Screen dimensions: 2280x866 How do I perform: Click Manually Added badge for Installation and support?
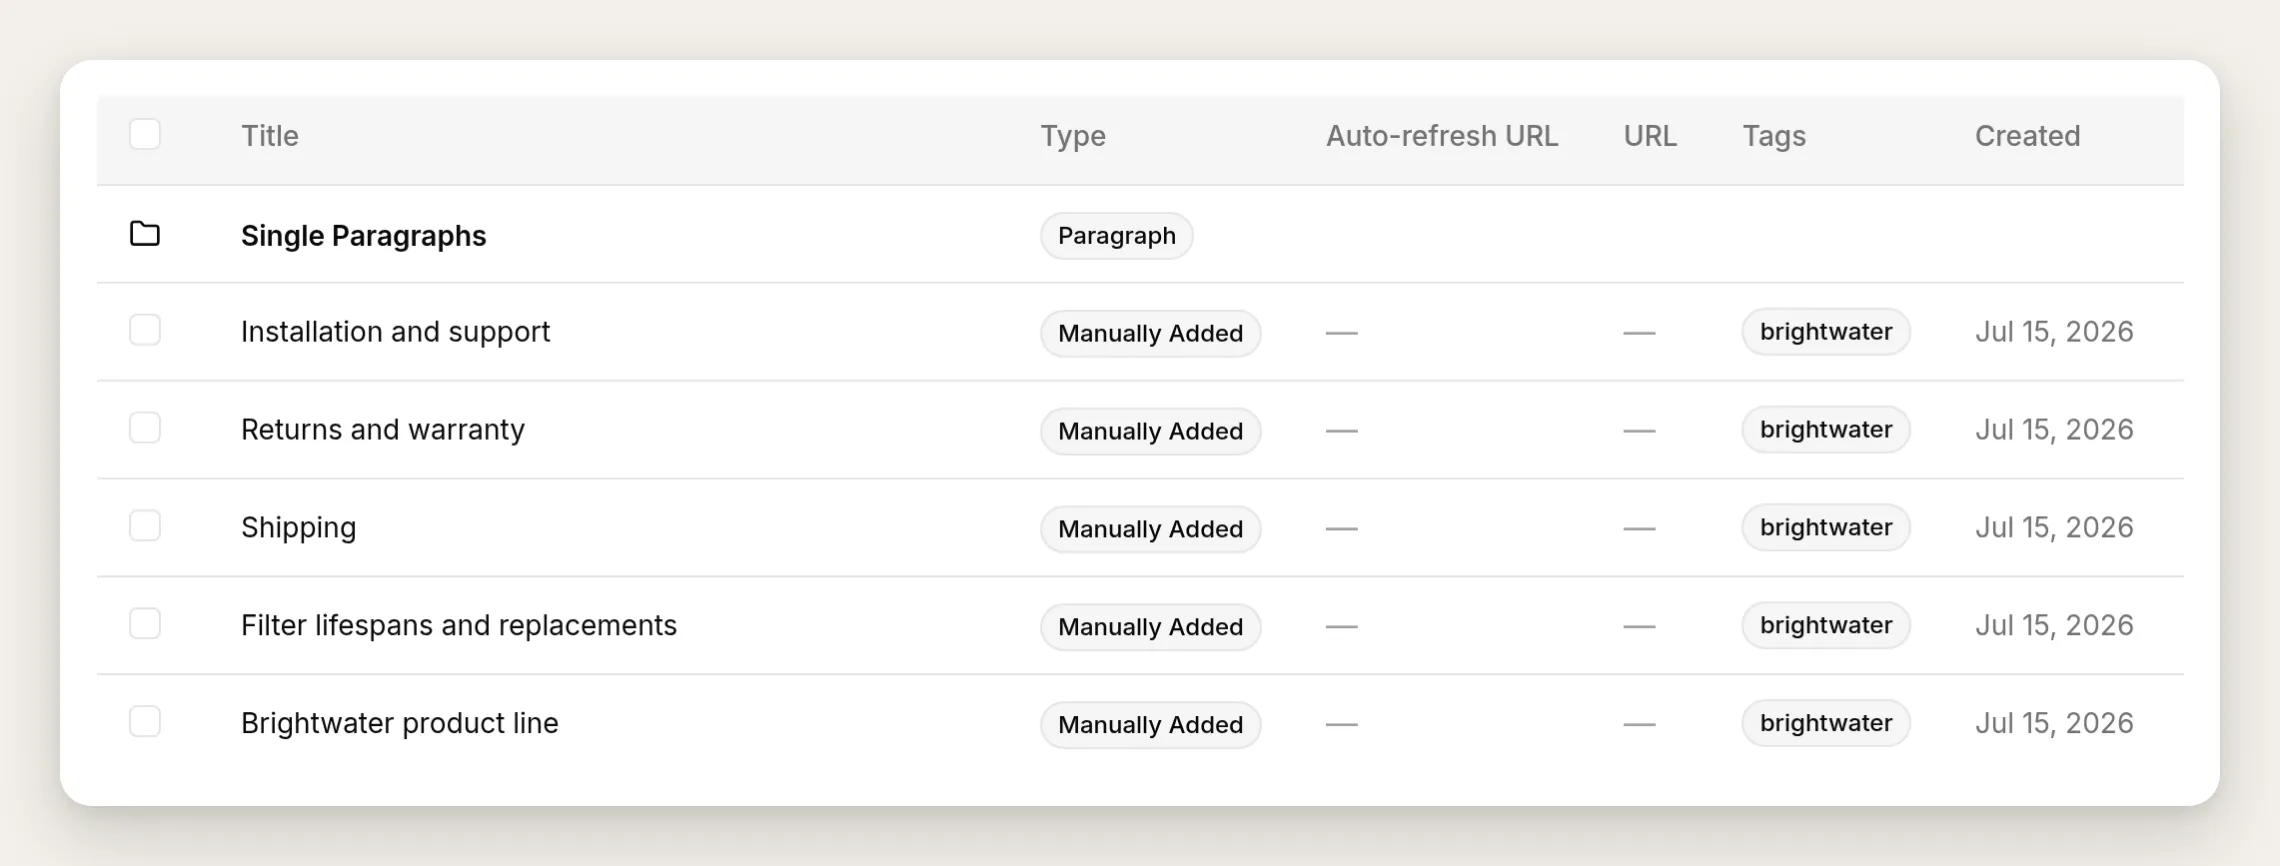[1151, 333]
